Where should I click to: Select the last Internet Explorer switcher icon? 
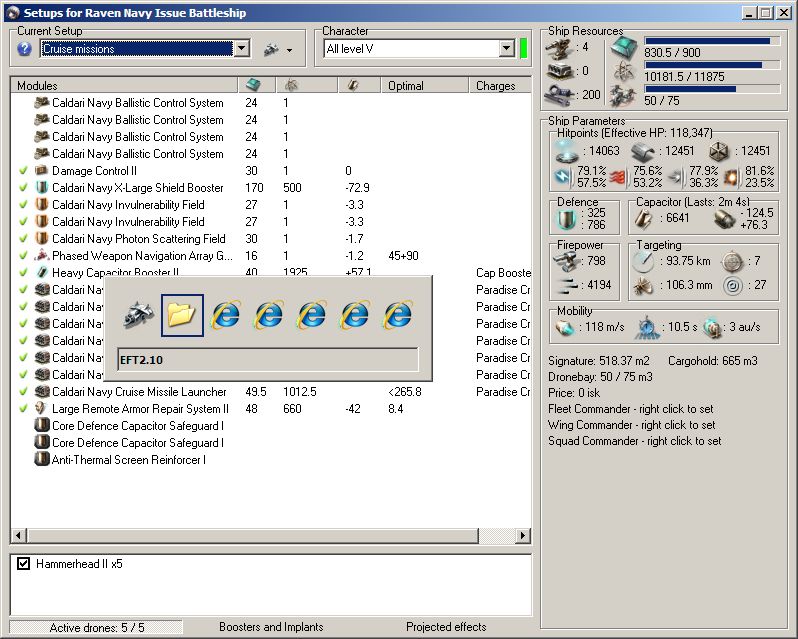tap(398, 315)
